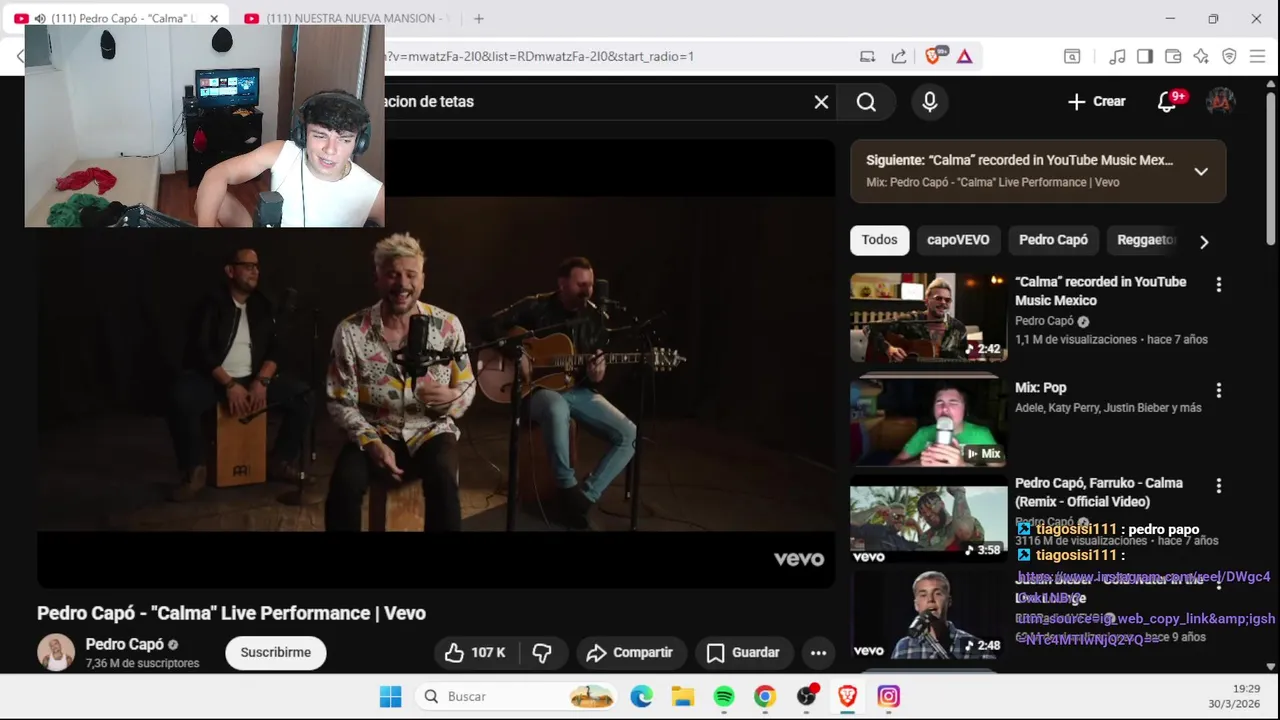Image resolution: width=1280 pixels, height=720 pixels.
Task: Close the Pedro Capó 'Calma' browser tab
Action: [214, 18]
